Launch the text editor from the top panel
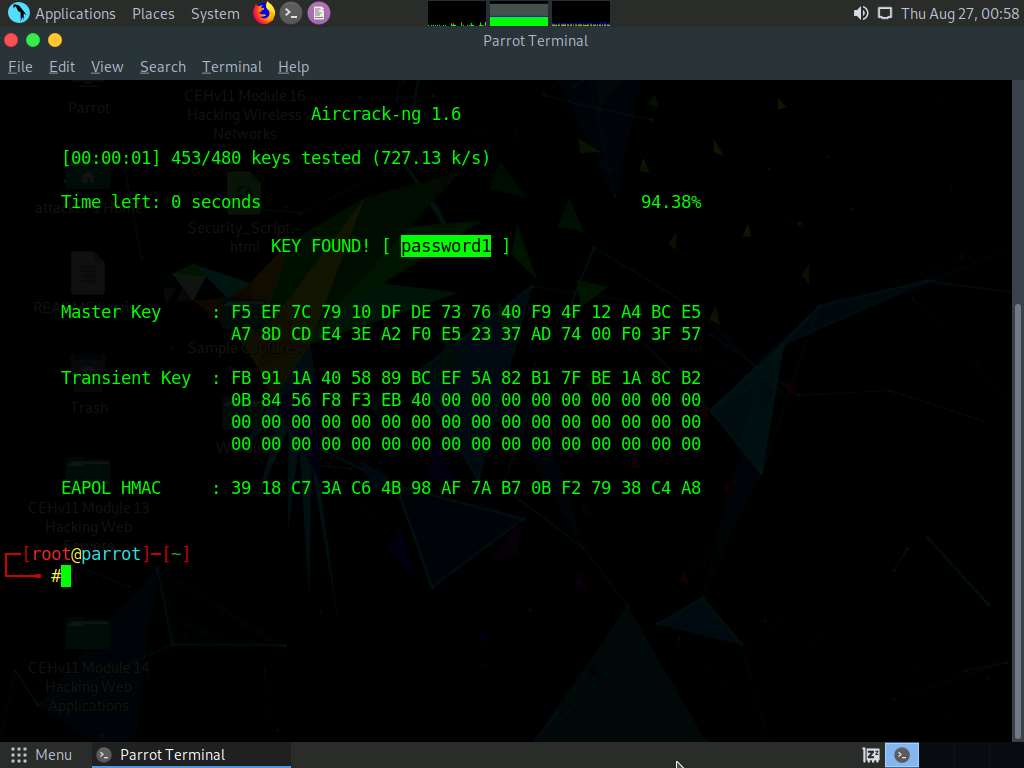Viewport: 1024px width, 768px height. tap(320, 13)
